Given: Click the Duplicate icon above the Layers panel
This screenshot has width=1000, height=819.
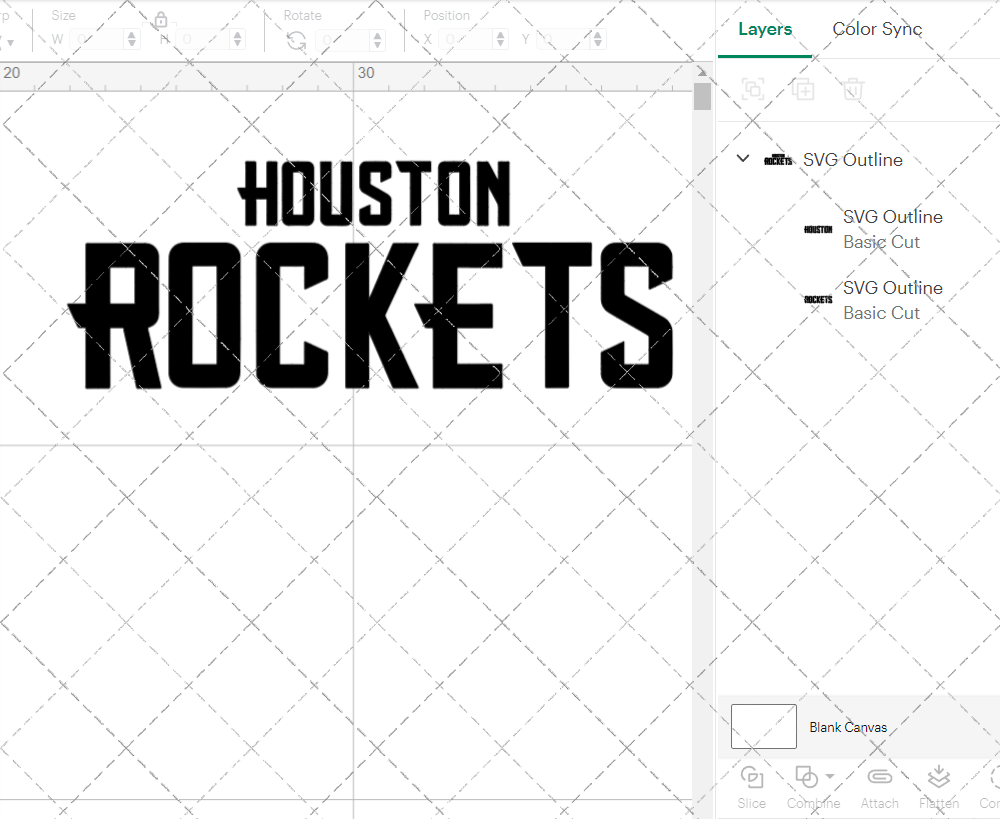Looking at the screenshot, I should (x=803, y=89).
